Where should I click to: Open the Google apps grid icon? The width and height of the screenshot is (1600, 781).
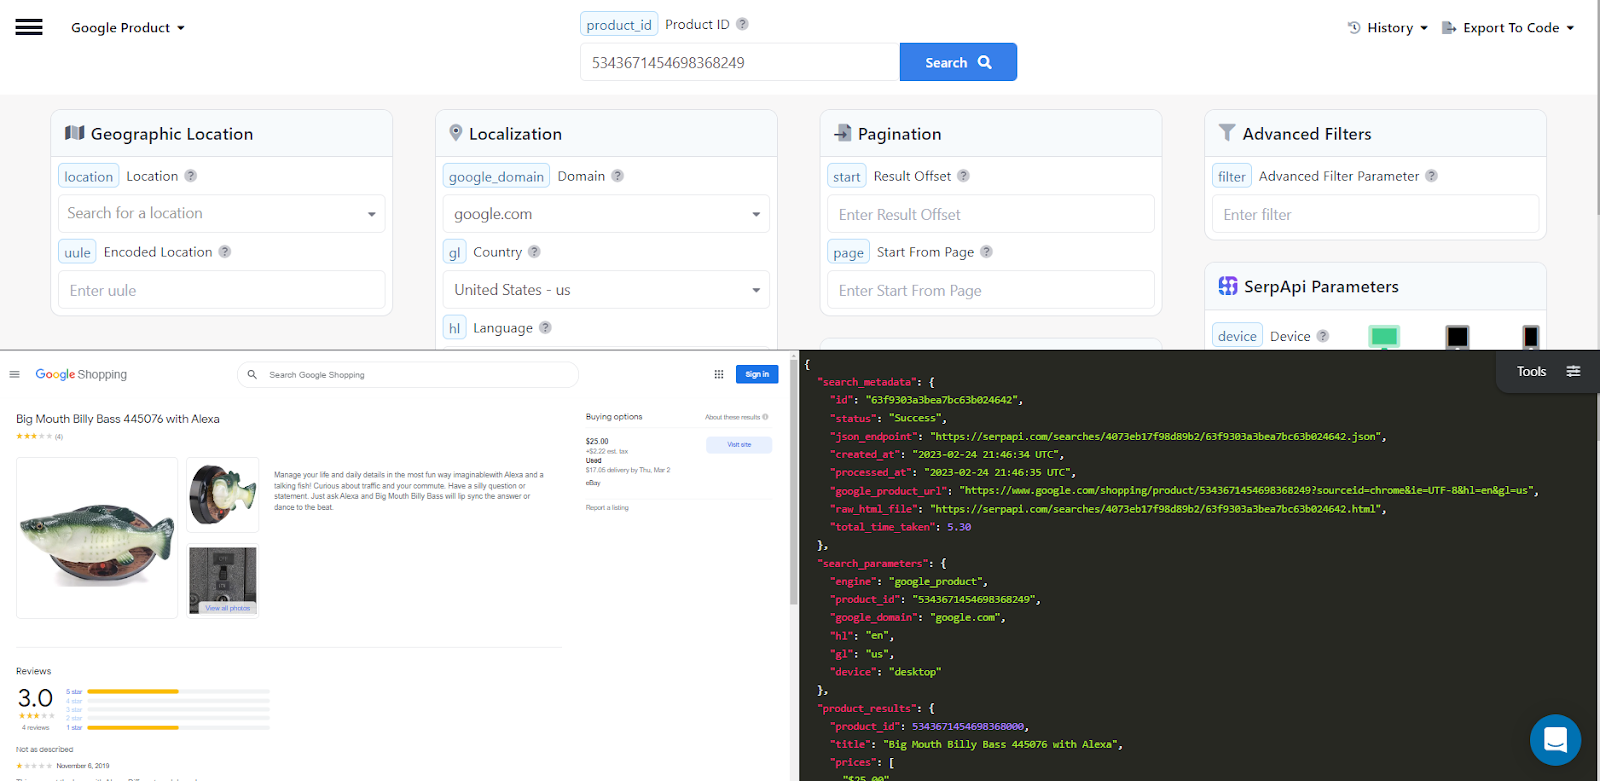(718, 374)
